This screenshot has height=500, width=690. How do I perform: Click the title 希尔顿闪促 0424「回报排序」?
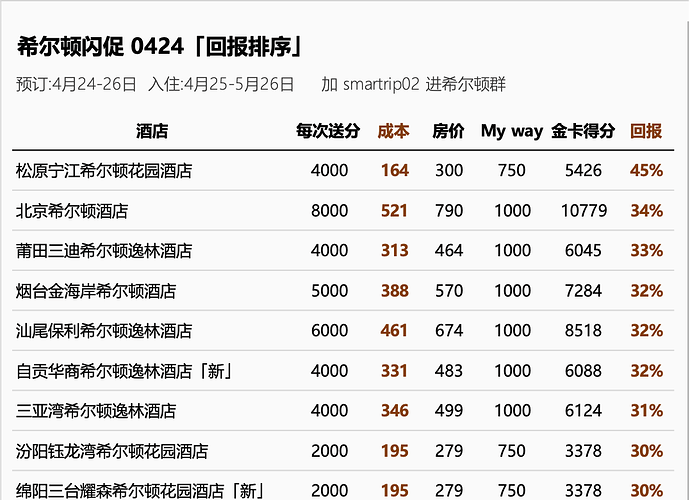[x=161, y=47]
